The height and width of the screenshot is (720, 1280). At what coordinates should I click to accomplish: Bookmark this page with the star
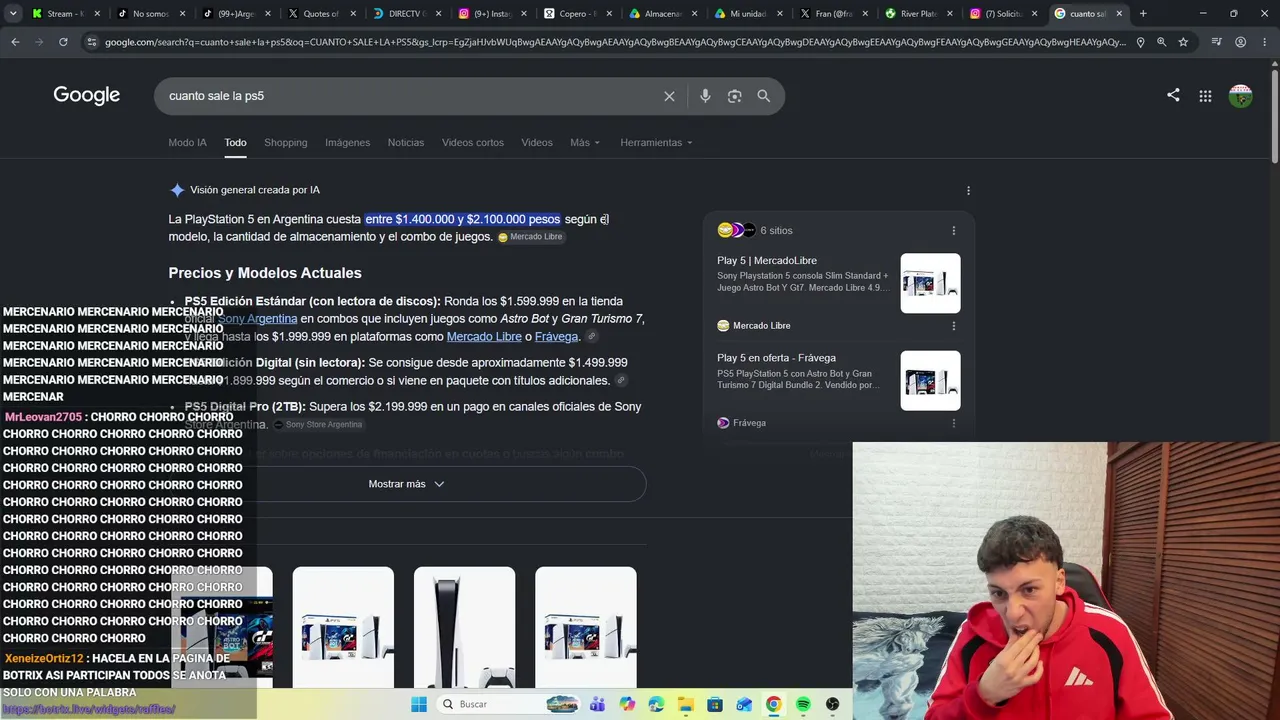[x=1183, y=42]
